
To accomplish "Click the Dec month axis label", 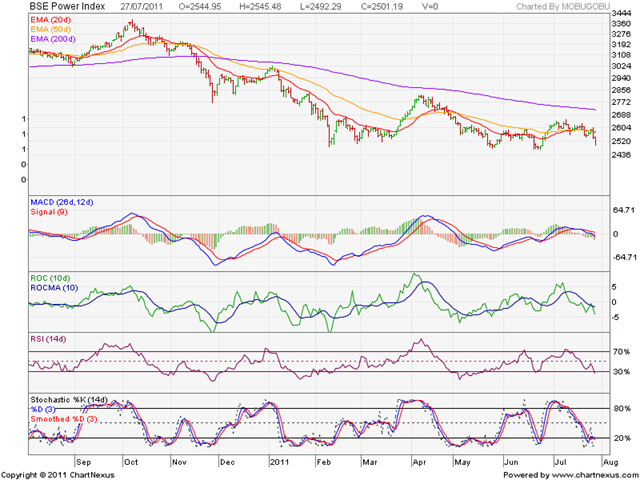I will click(227, 462).
